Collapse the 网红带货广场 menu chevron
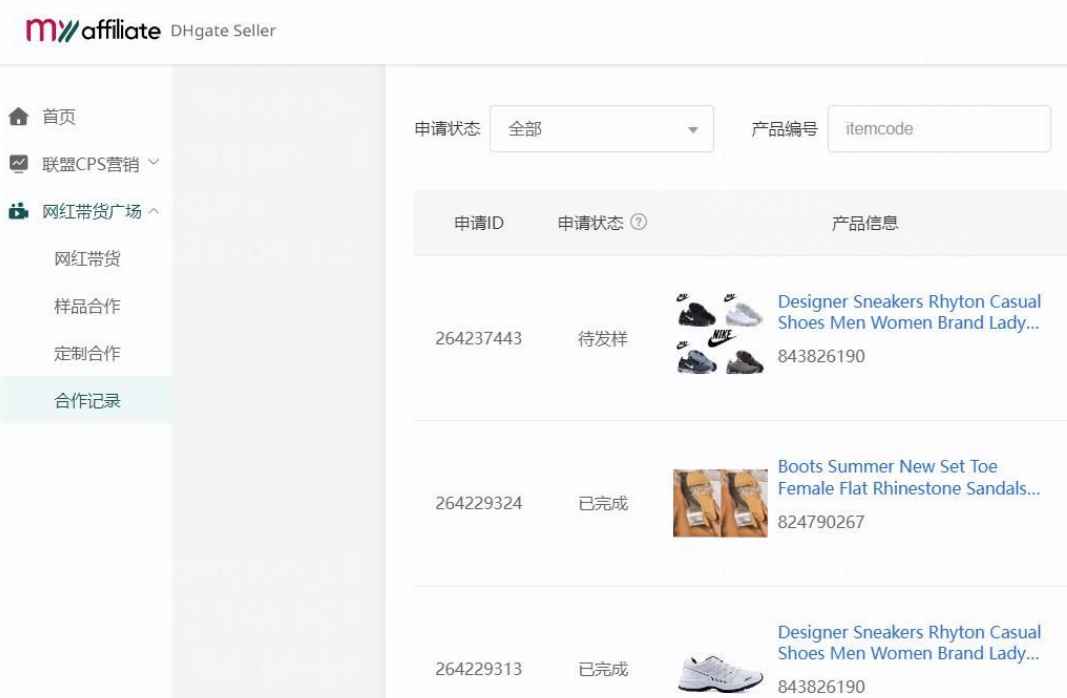 (x=154, y=211)
